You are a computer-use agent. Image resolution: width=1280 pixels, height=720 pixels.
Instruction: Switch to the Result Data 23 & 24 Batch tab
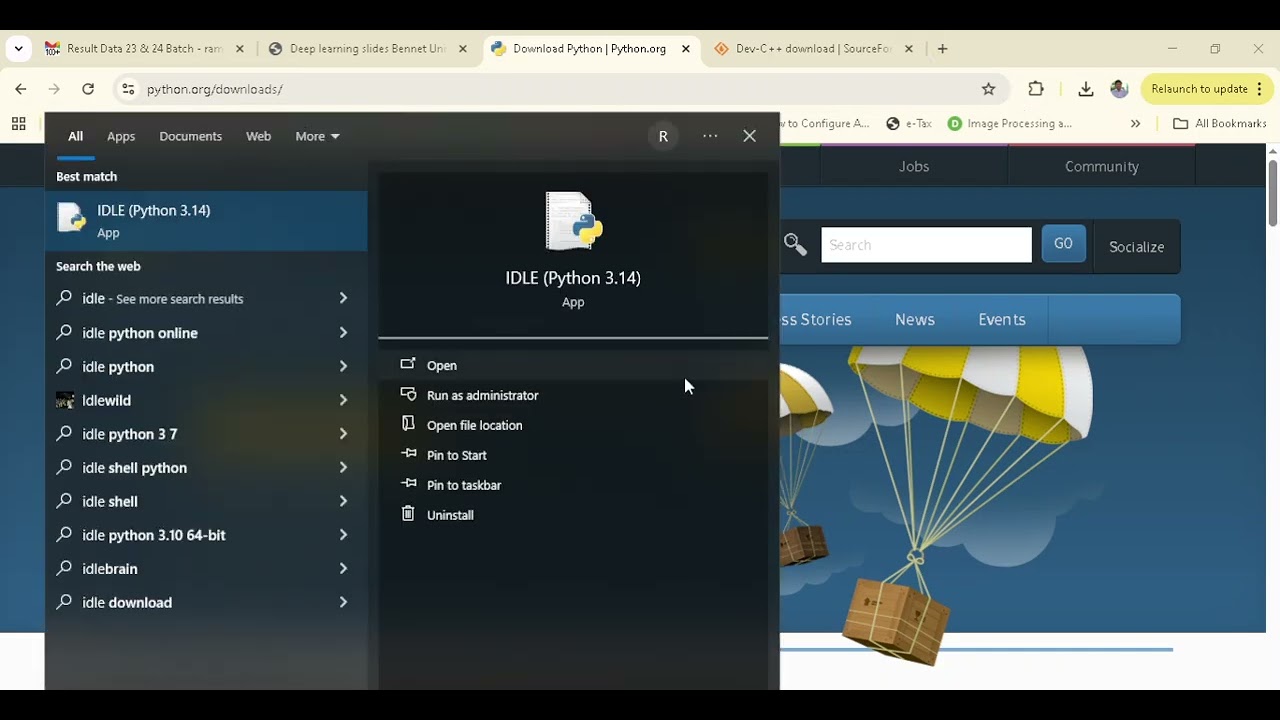tap(144, 49)
